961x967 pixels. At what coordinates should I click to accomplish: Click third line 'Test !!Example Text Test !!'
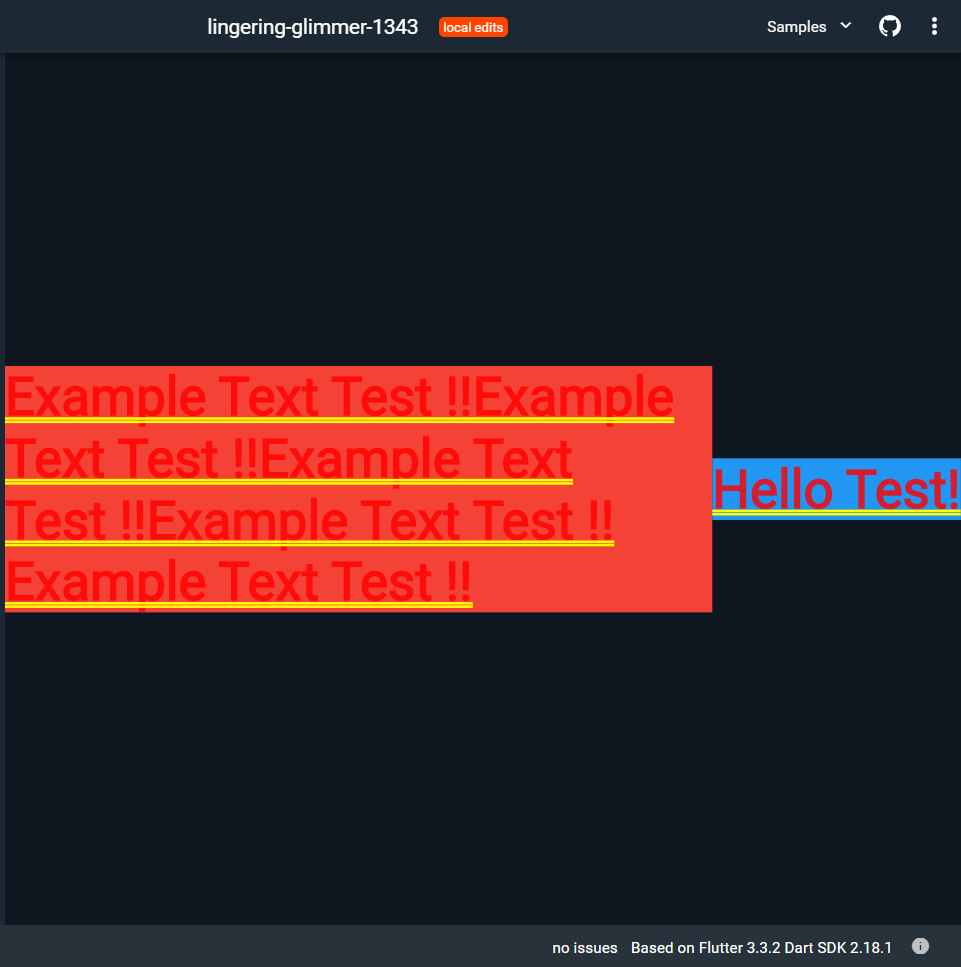310,521
